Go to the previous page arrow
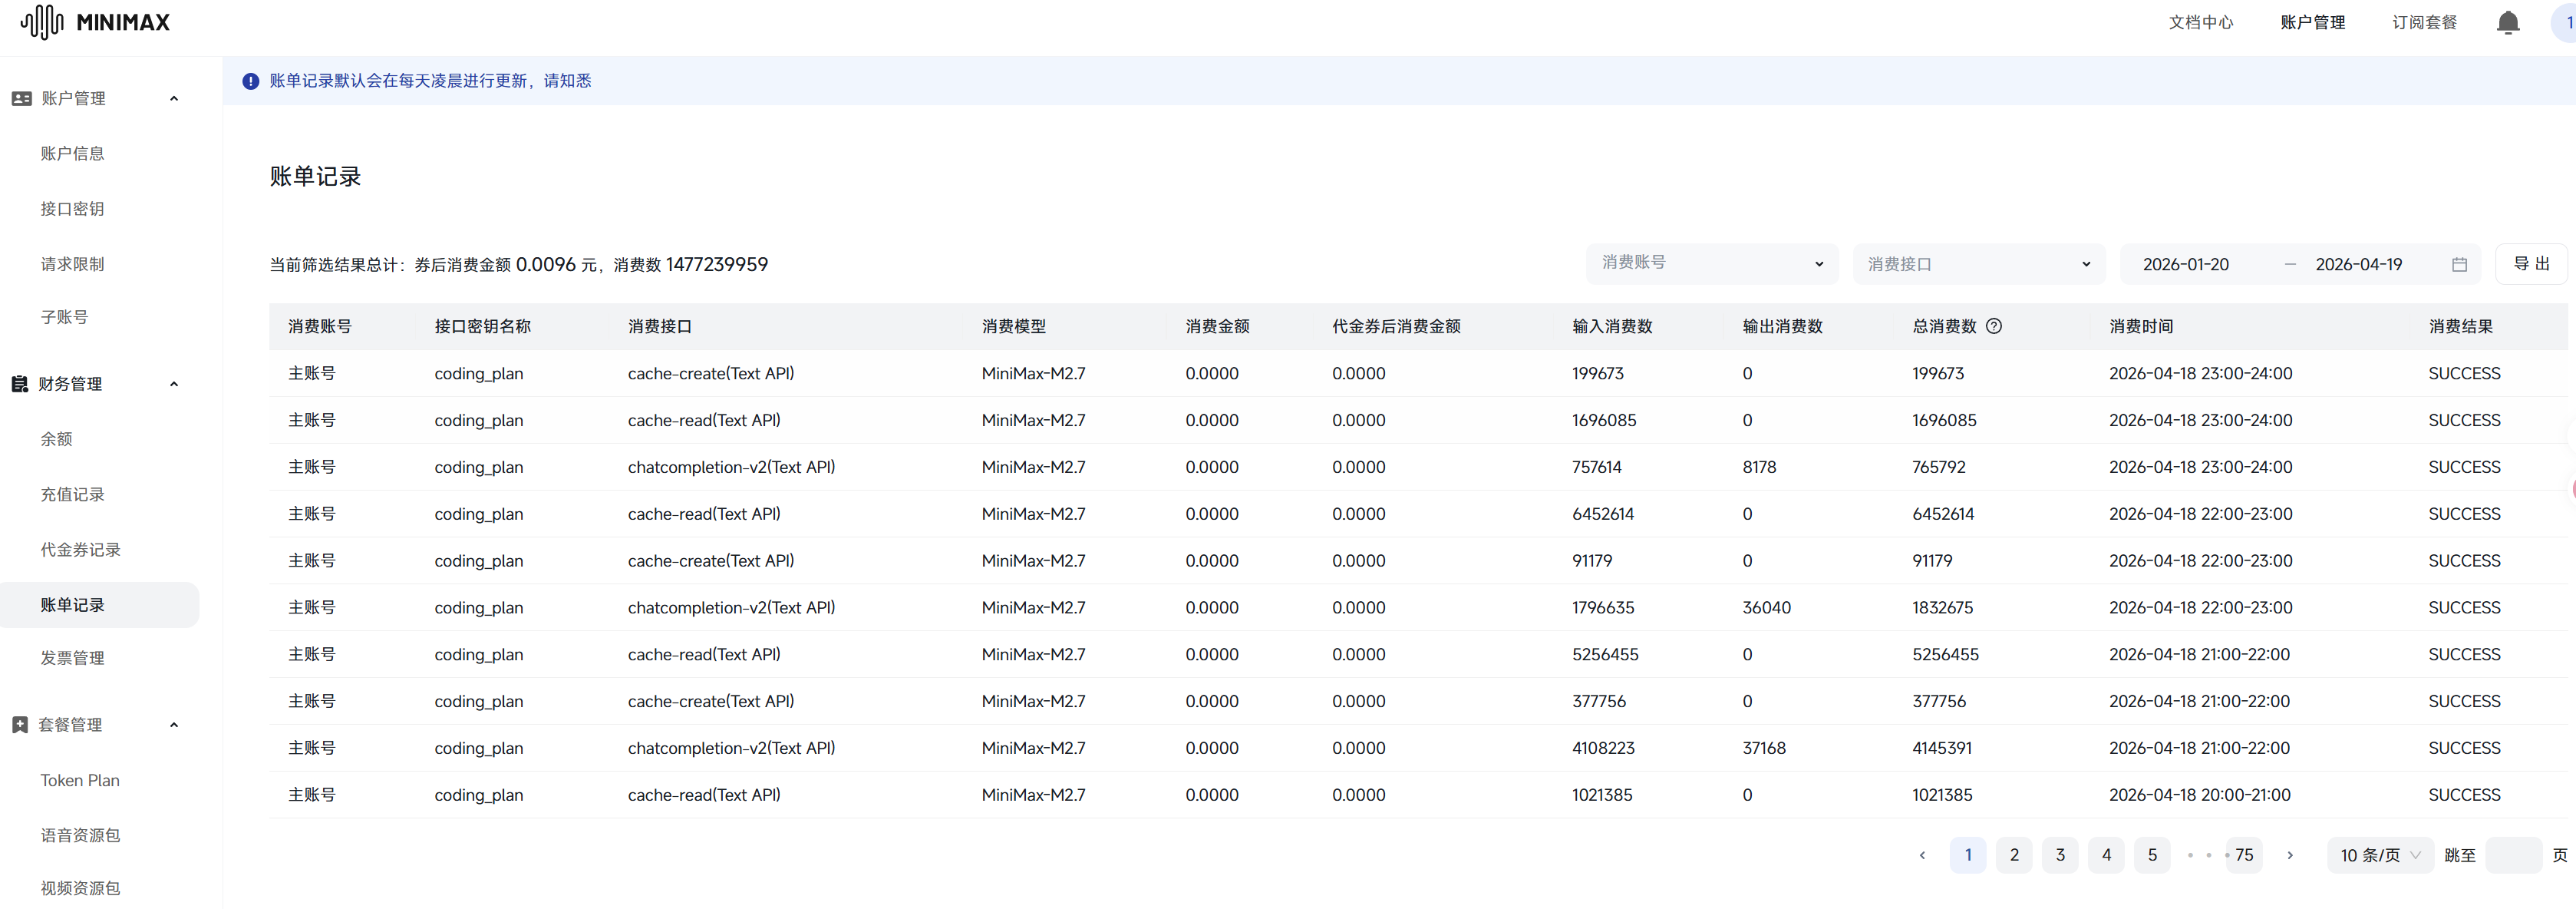 coord(1921,855)
